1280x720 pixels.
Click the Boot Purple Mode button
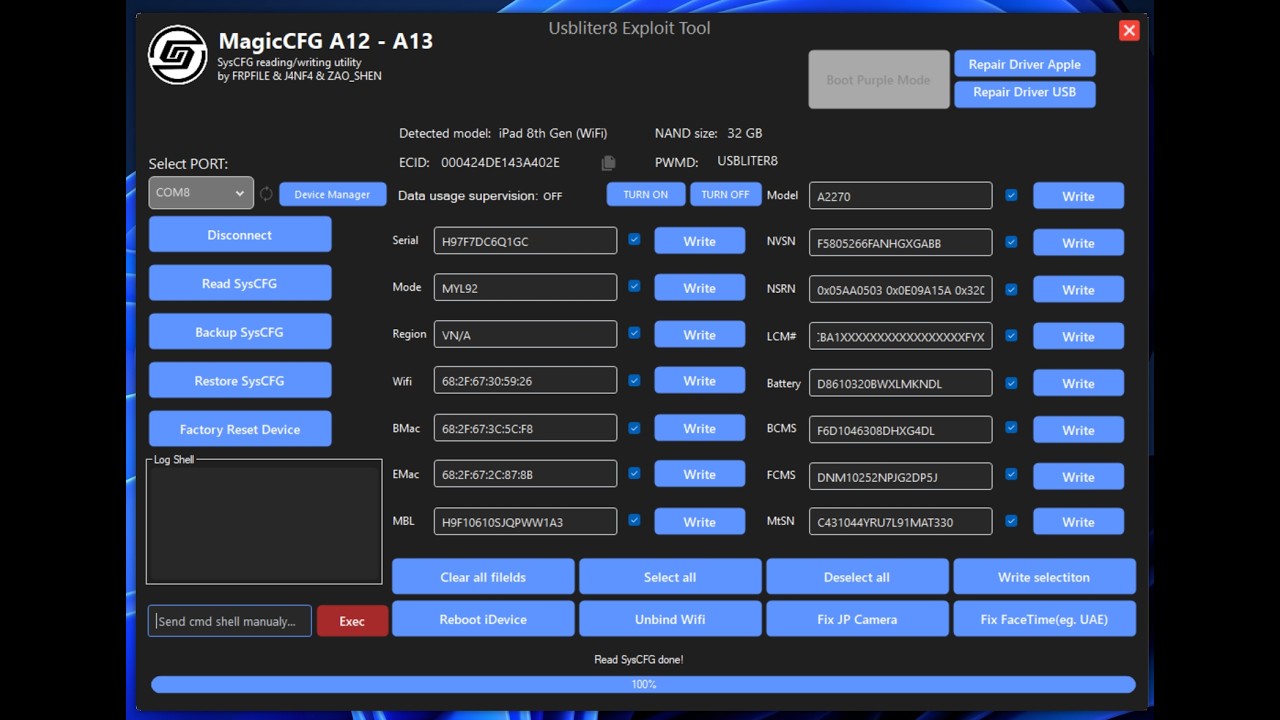point(879,79)
